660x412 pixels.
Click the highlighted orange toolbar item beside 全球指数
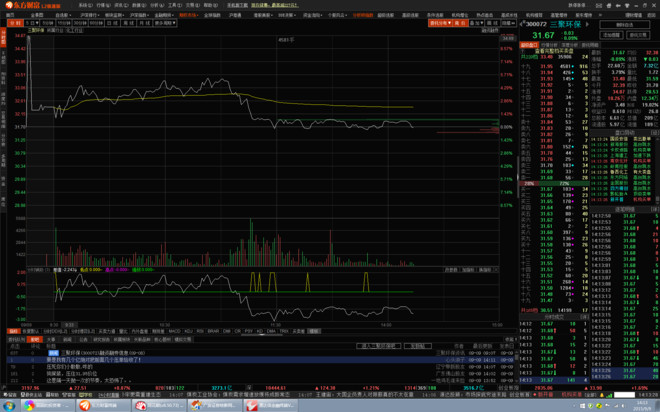click(x=188, y=15)
